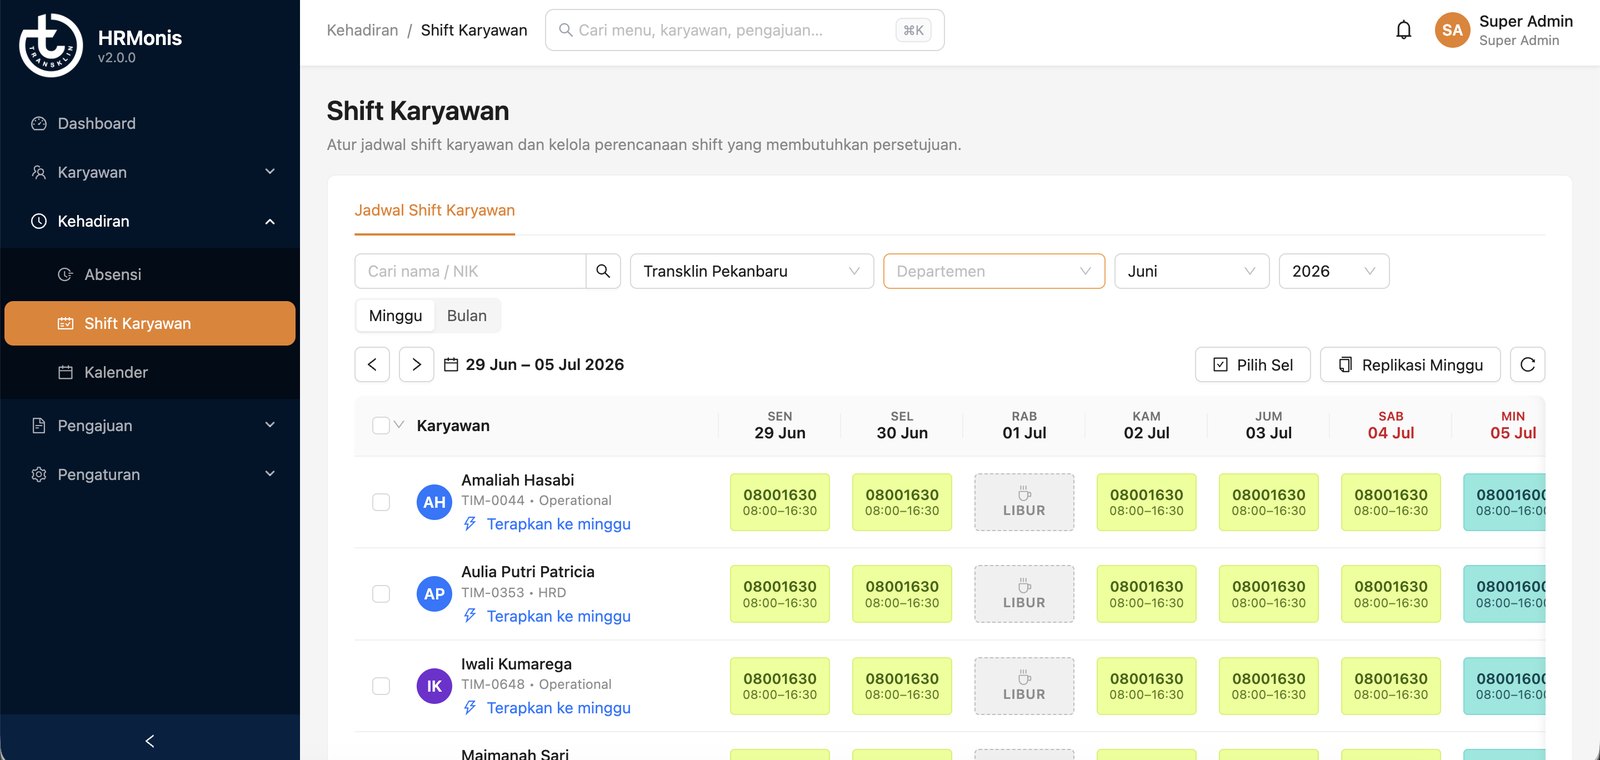
Task: Click the Replikasi Minggu button
Action: (1410, 365)
